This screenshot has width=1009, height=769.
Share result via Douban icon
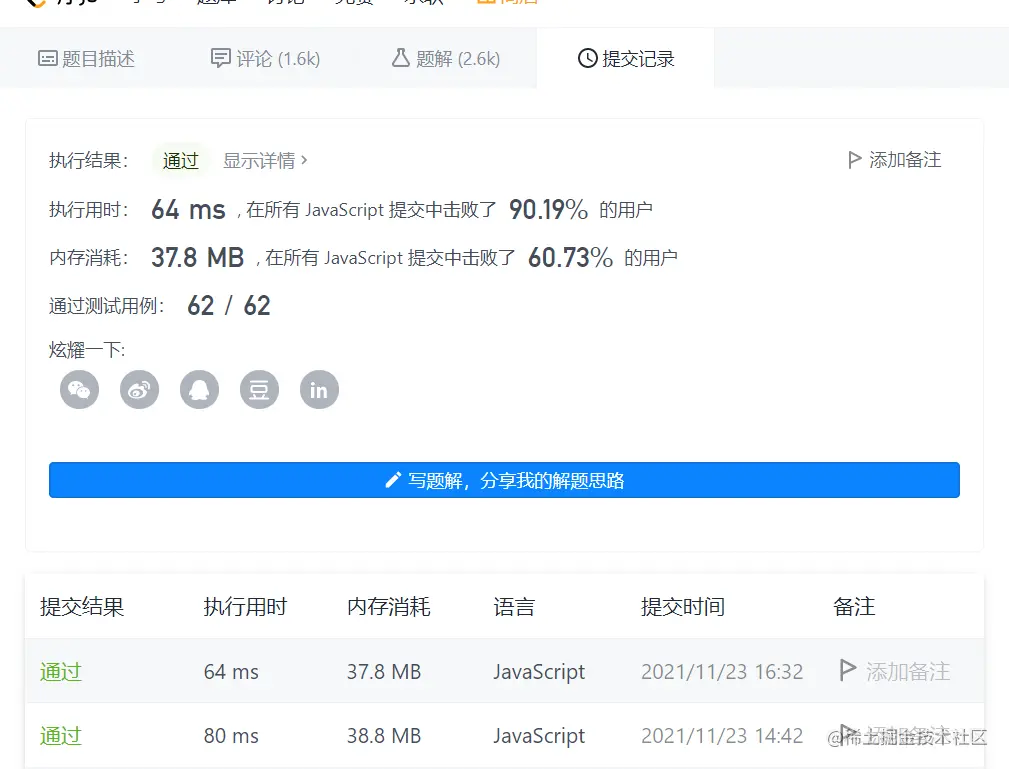pos(259,389)
